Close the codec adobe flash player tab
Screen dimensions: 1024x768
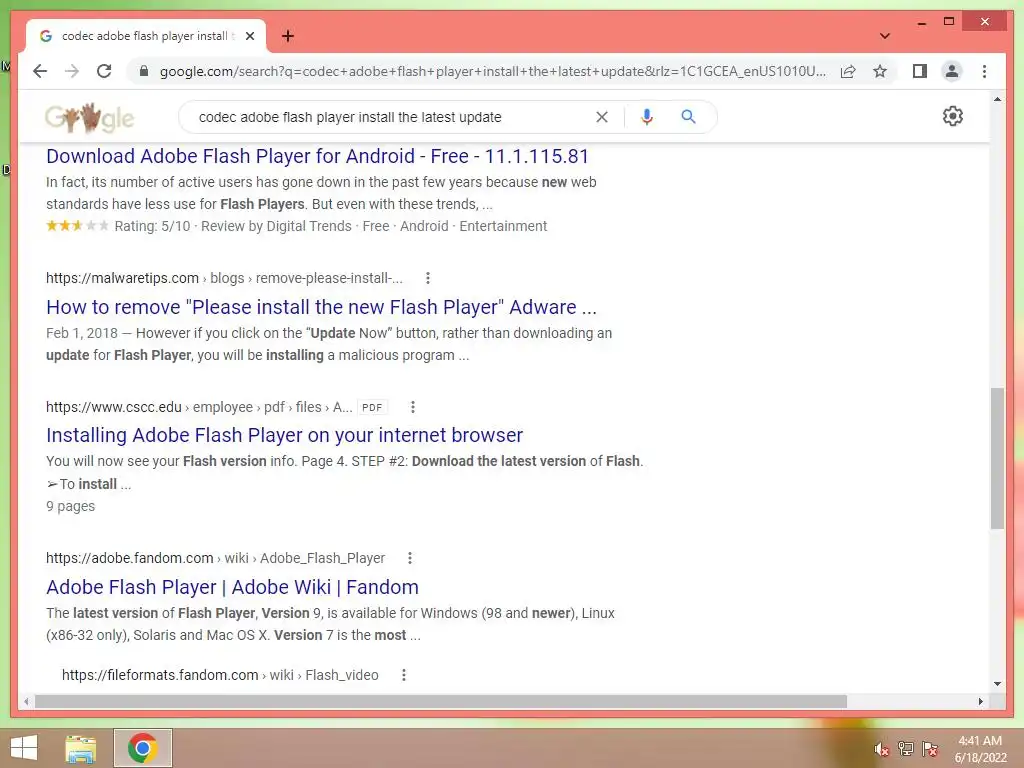(x=250, y=36)
